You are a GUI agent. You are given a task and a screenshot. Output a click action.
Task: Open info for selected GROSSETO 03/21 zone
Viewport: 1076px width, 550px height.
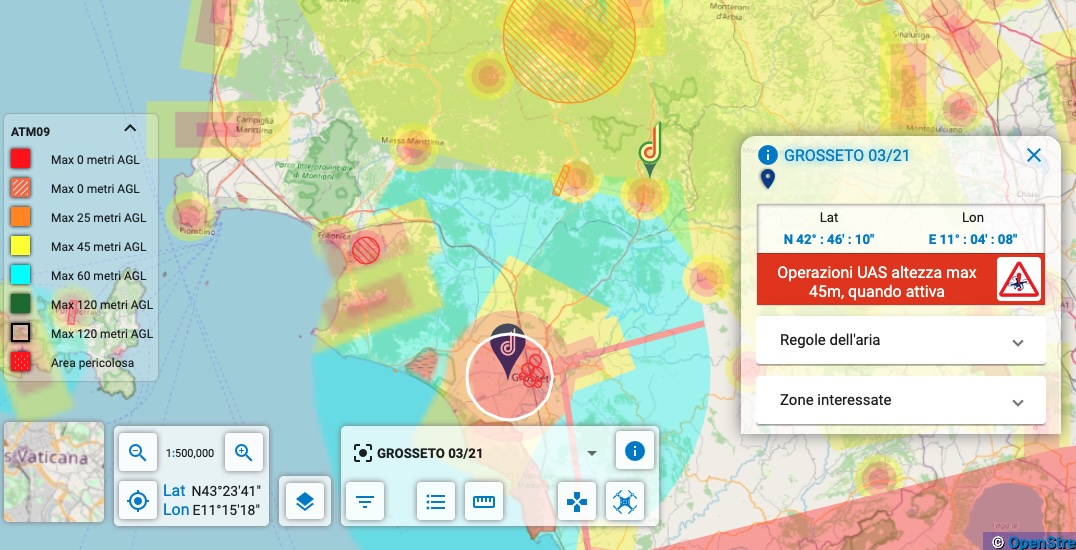click(633, 452)
